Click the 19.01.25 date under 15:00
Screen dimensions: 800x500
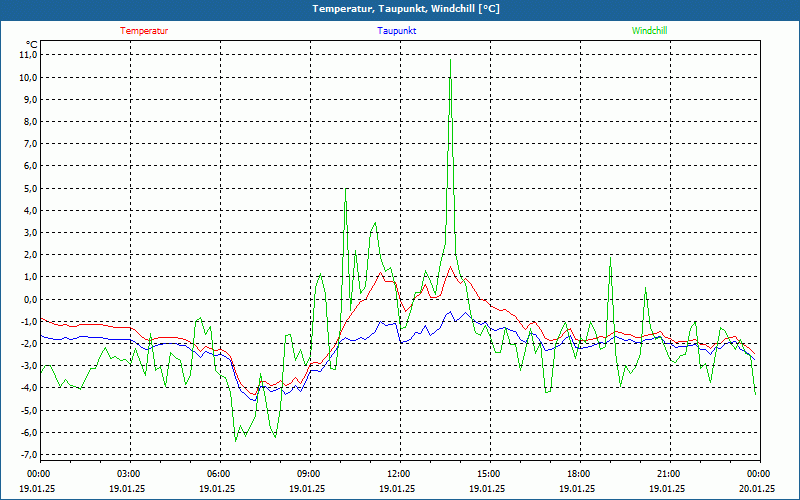pyautogui.click(x=487, y=488)
